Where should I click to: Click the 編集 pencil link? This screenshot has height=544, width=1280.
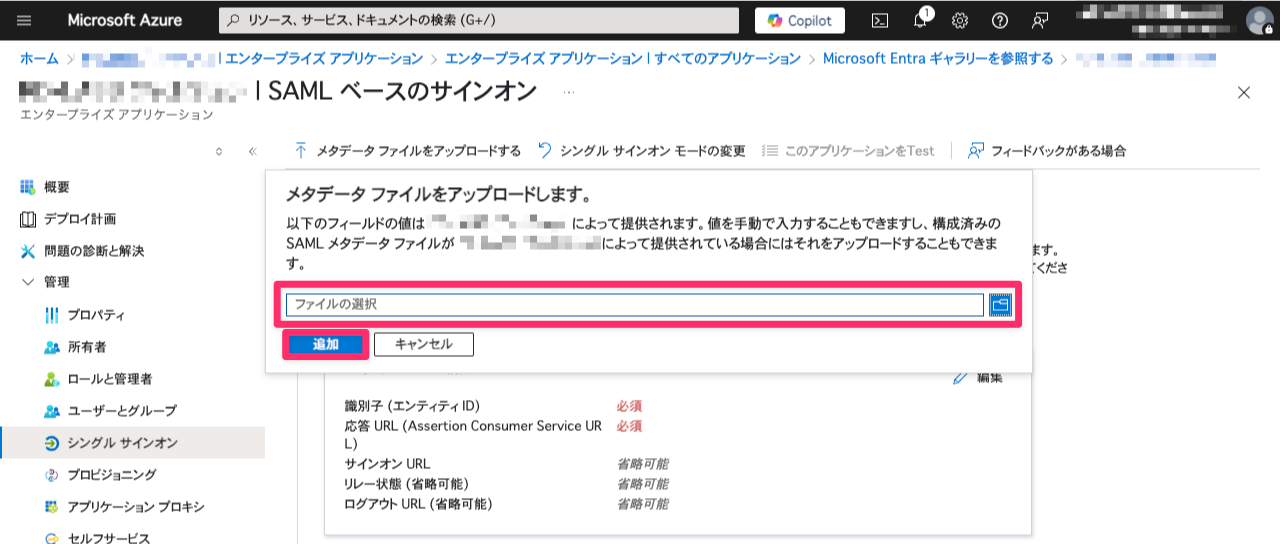pyautogui.click(x=978, y=377)
